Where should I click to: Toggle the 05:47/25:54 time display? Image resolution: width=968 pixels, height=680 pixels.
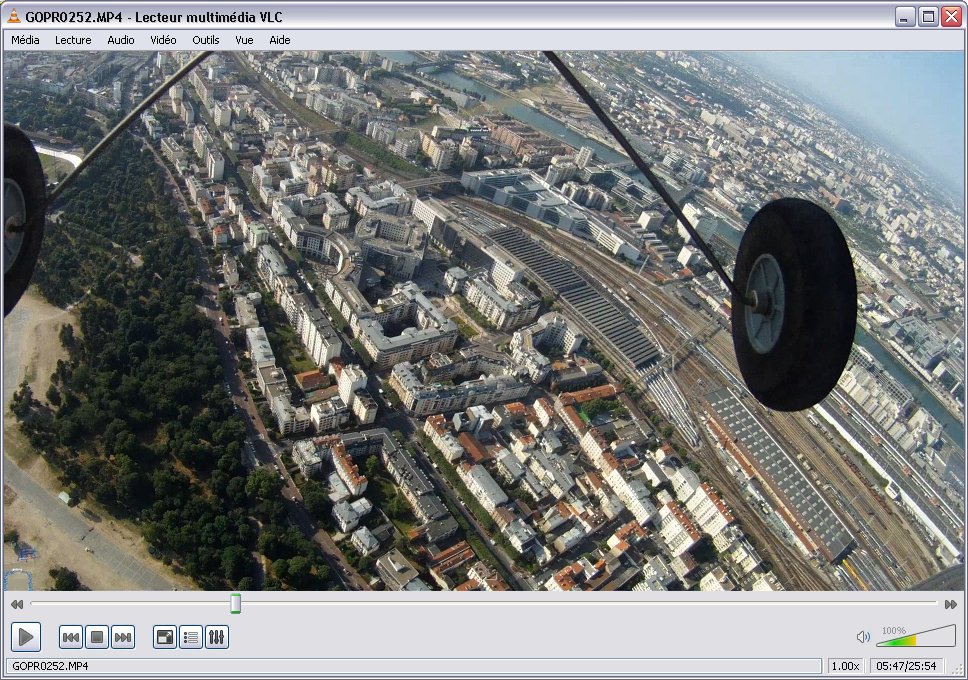906,666
